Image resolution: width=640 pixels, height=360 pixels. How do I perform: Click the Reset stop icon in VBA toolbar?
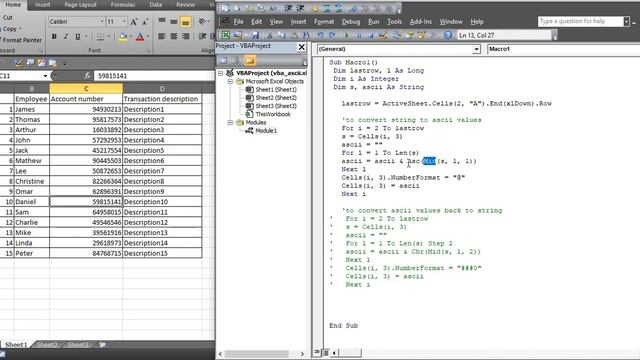pyautogui.click(x=371, y=36)
